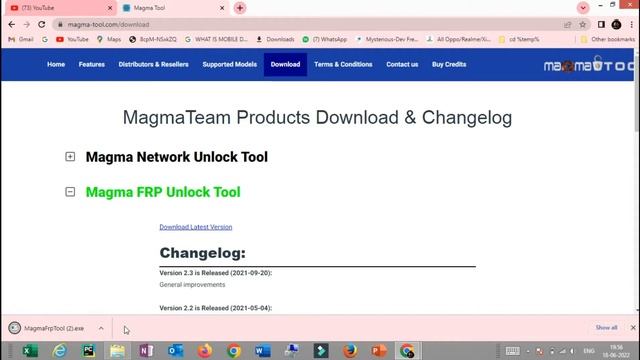This screenshot has width=640, height=360.
Task: Open the Mysterious-Dev Fre... bookmark
Action: 387,39
